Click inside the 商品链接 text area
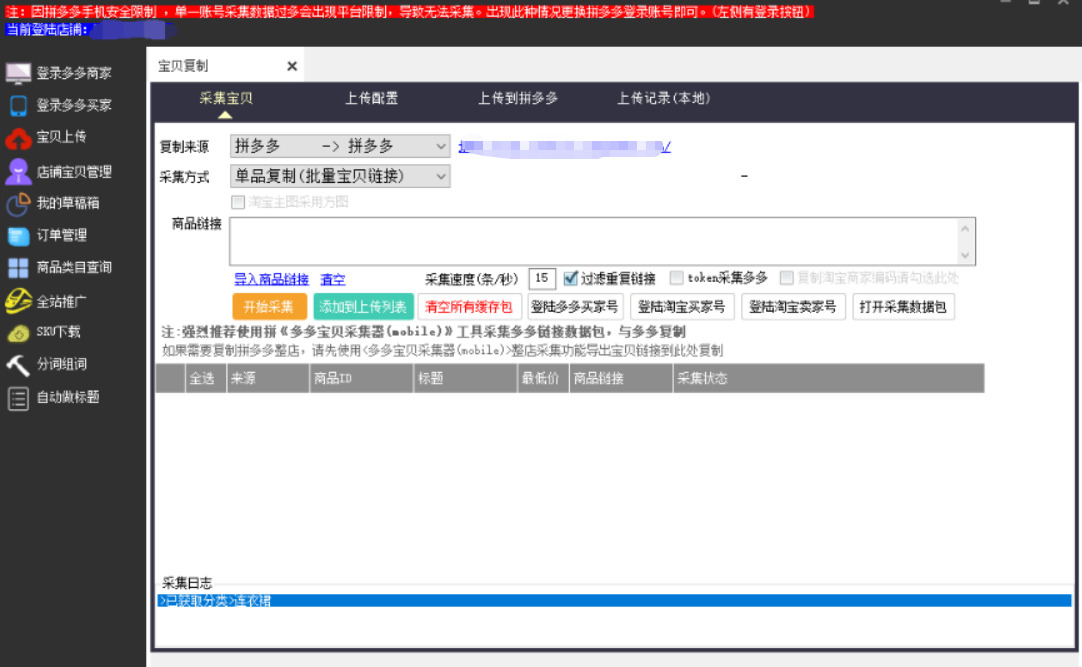 pos(592,241)
